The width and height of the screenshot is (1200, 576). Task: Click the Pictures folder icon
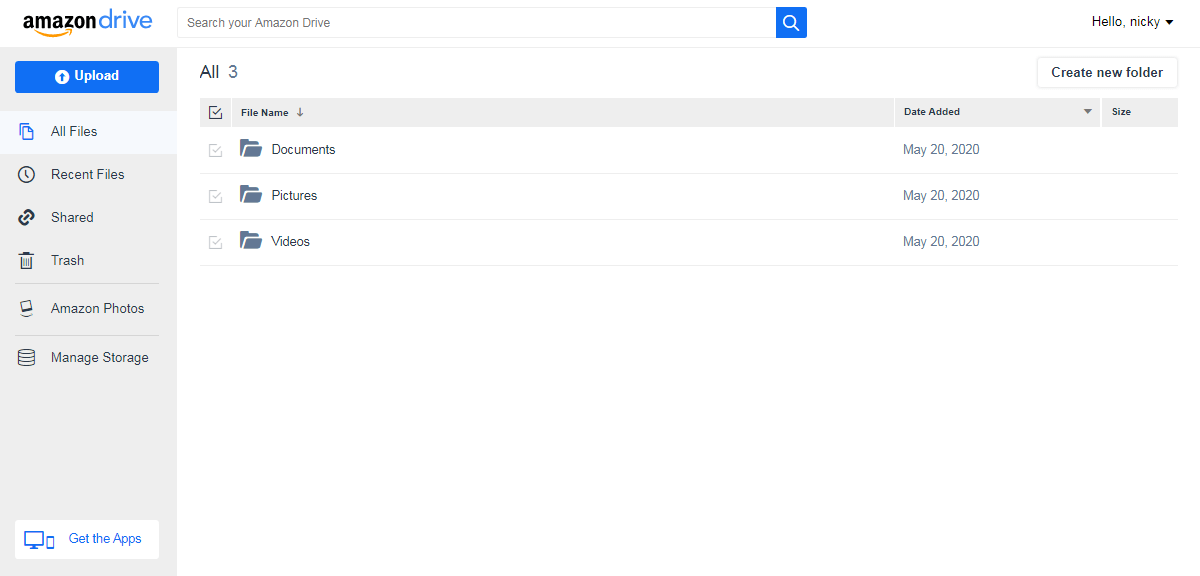(x=250, y=194)
